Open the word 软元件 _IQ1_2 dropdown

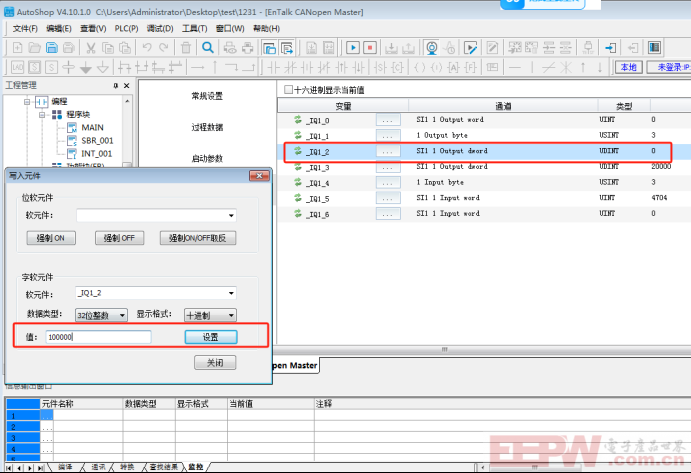(231, 293)
